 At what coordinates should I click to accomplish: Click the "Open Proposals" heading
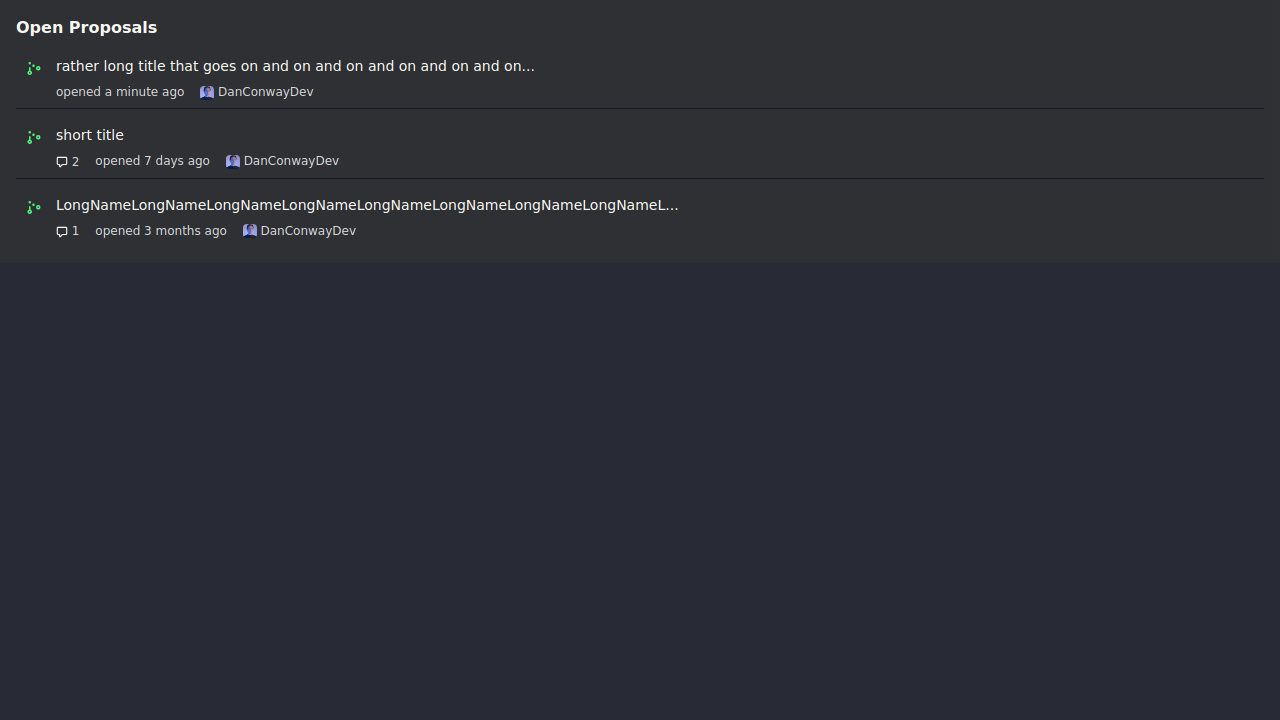(x=86, y=27)
